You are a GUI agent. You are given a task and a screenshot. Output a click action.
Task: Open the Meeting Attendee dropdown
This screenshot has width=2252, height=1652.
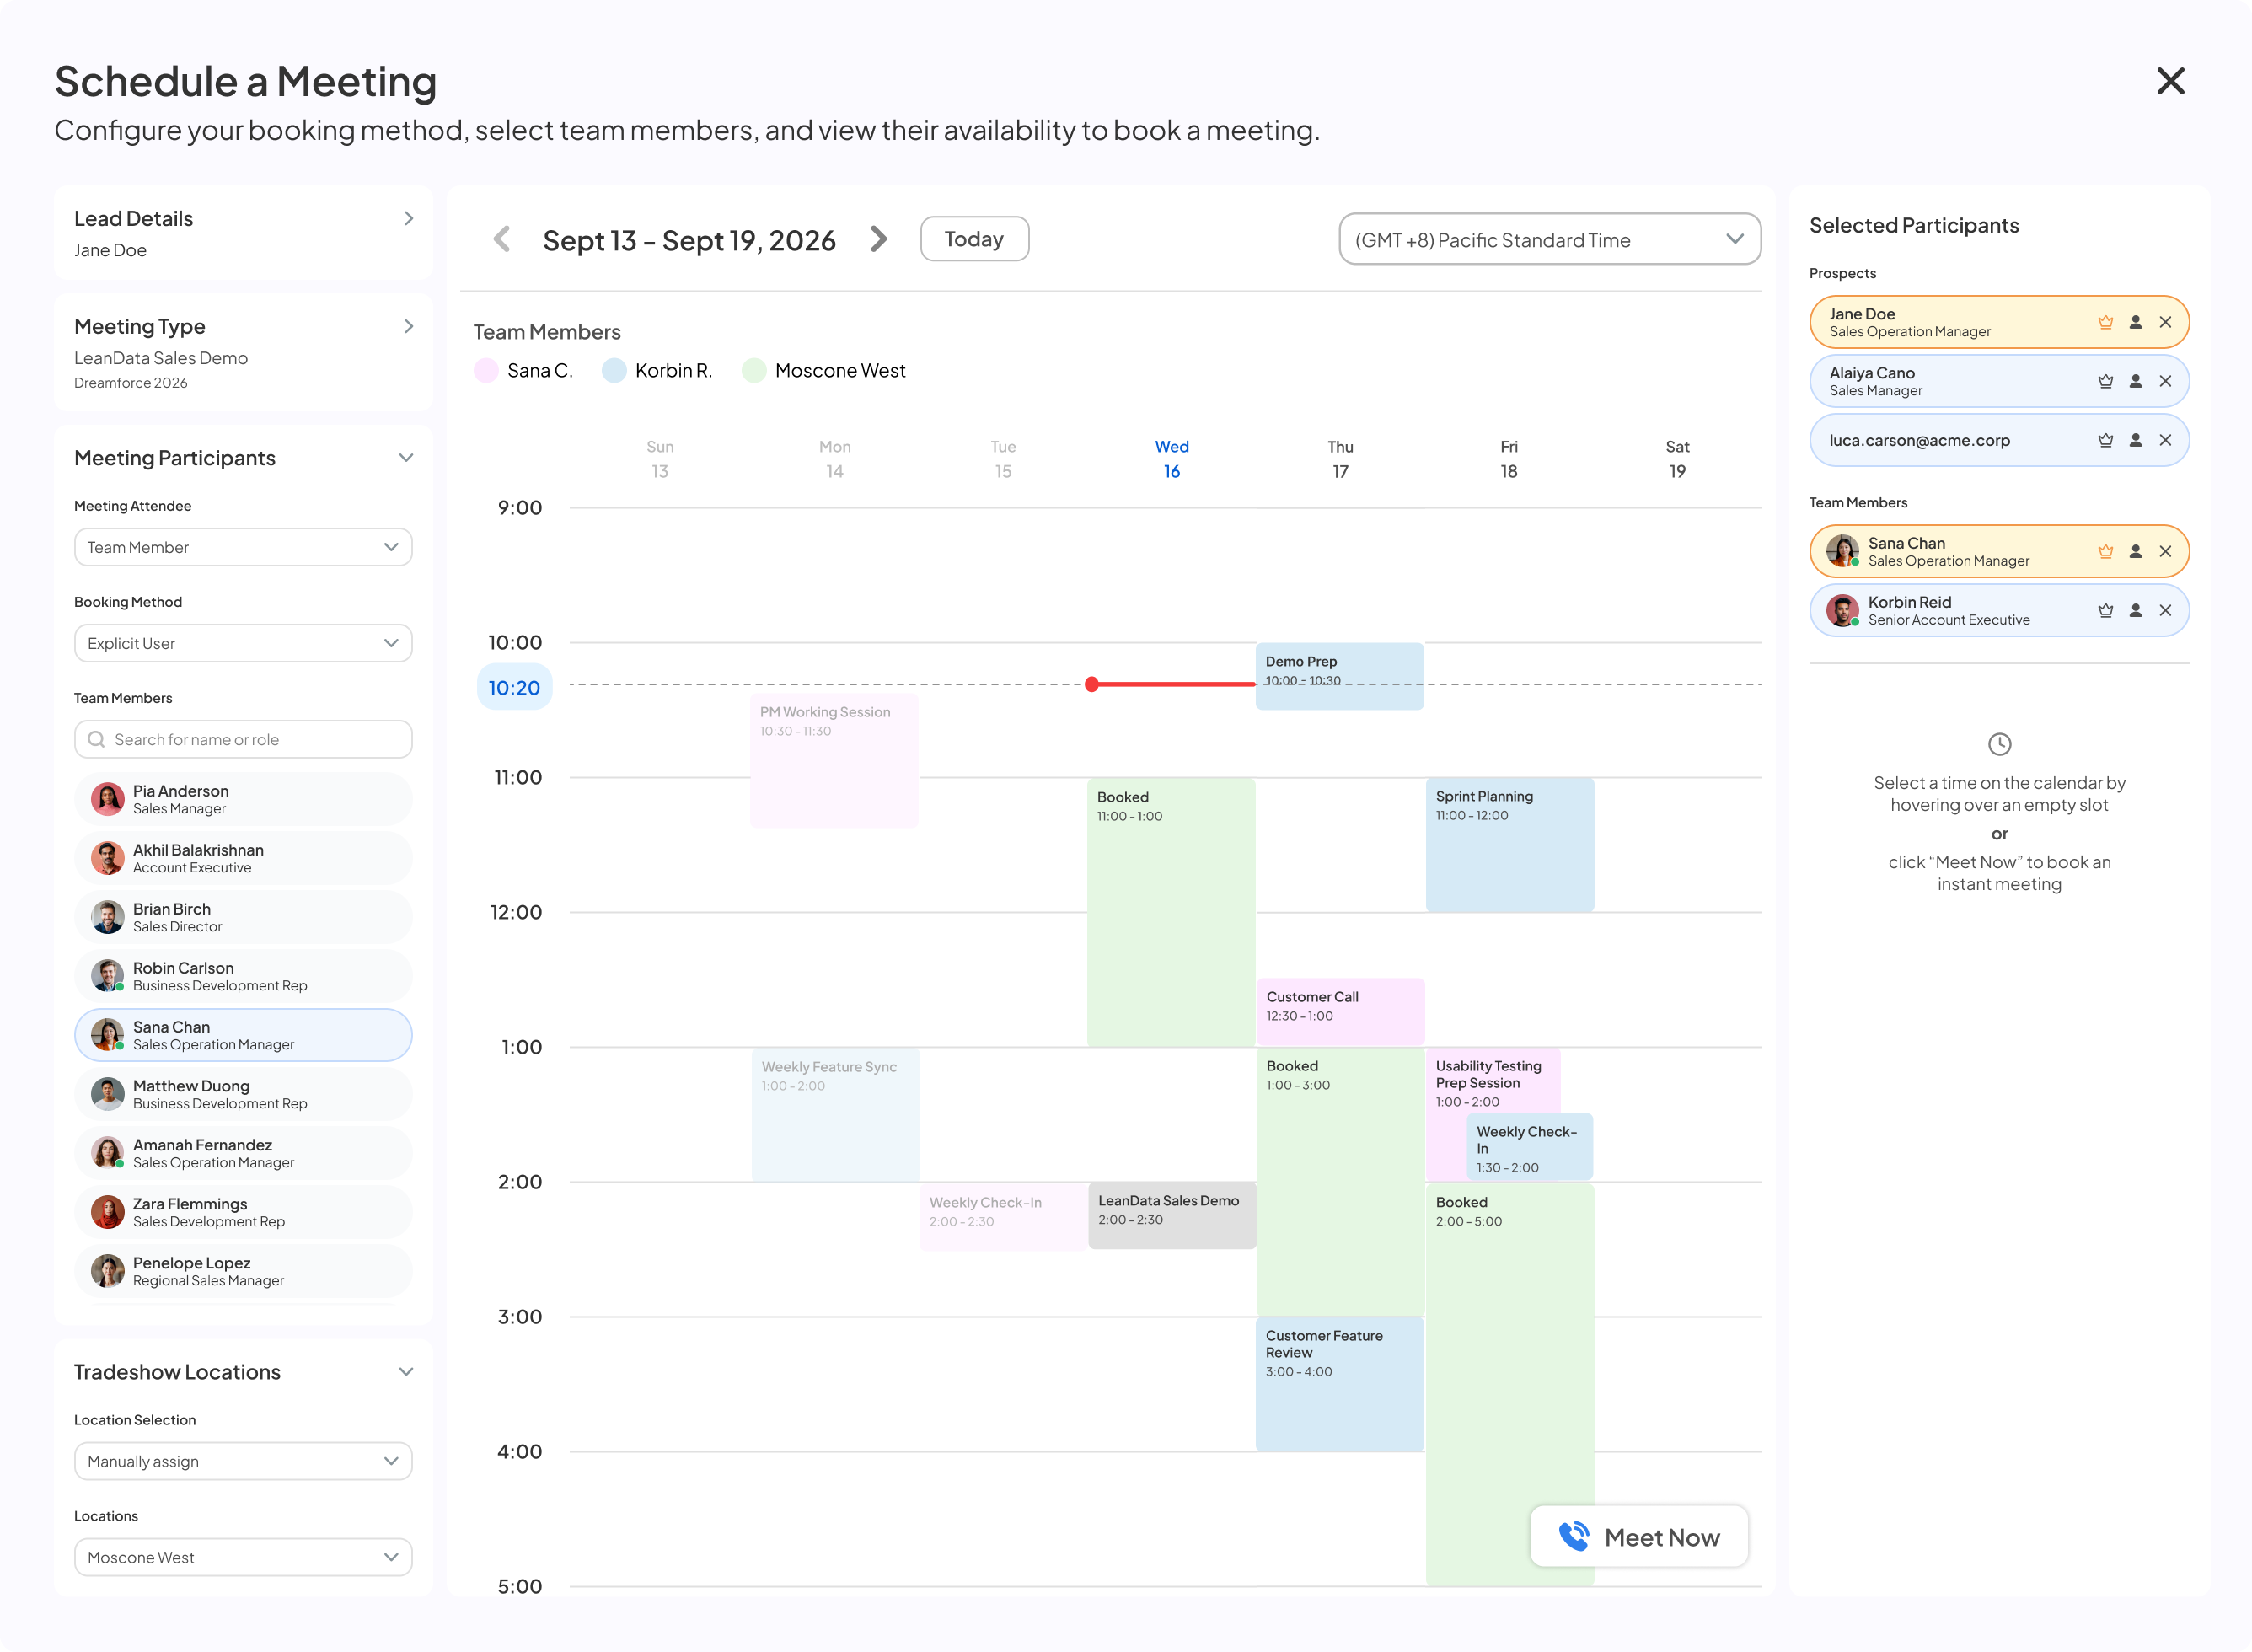[x=243, y=547]
